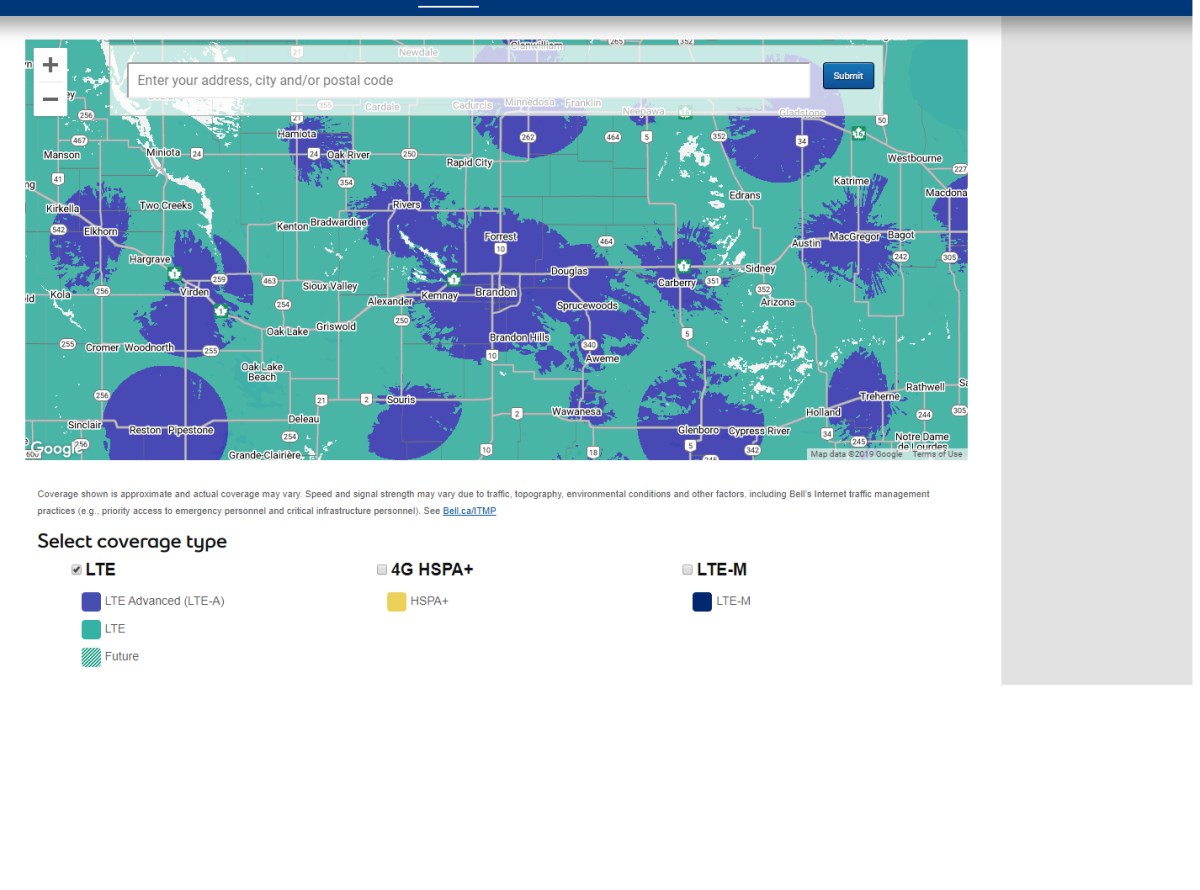Click Trans-Canada Highway shield near Kemnay
This screenshot has height=890, width=1200.
click(454, 279)
